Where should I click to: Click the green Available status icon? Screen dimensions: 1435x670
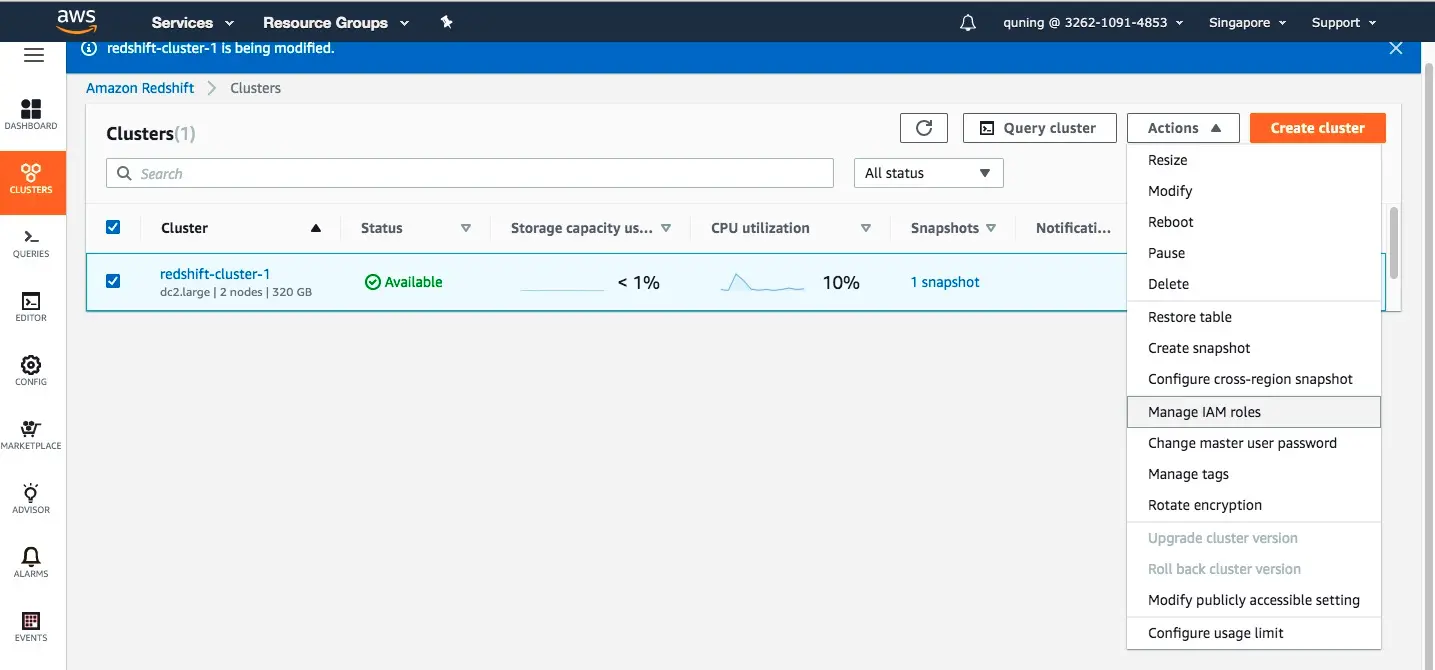372,282
